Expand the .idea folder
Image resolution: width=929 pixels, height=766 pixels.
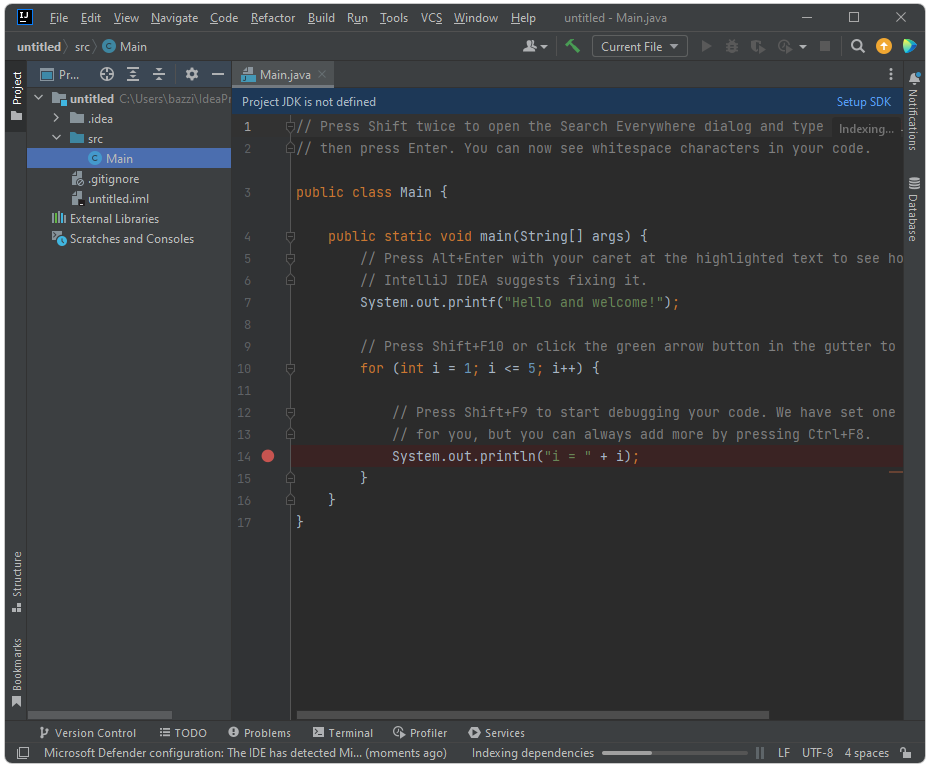point(56,118)
